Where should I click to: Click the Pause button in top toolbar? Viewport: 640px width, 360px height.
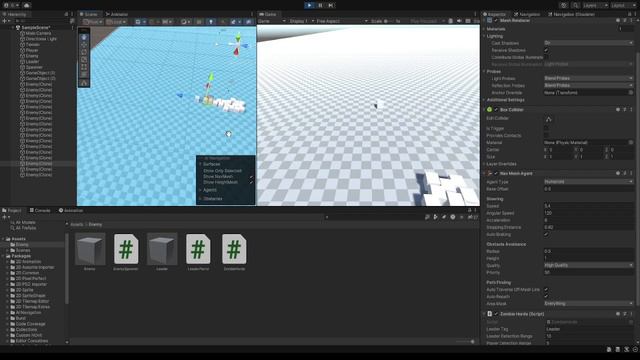pos(320,5)
